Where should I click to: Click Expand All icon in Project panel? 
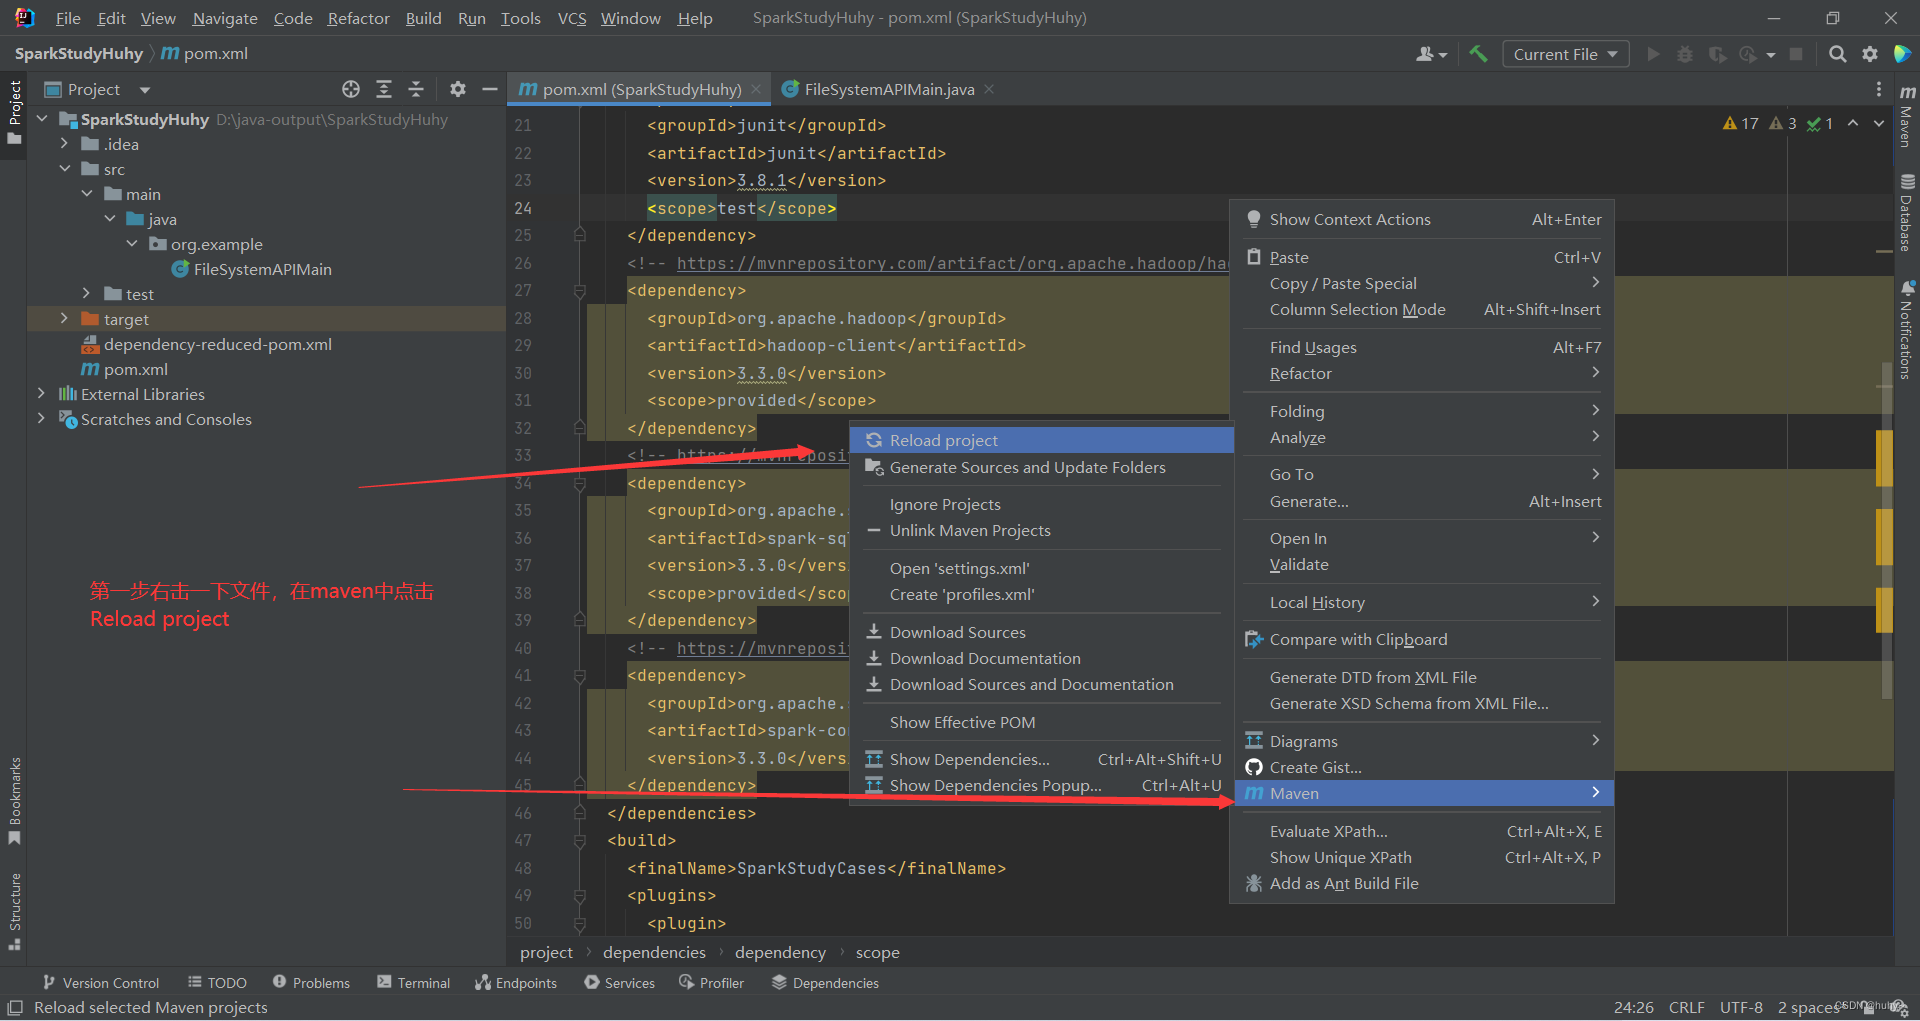click(384, 89)
